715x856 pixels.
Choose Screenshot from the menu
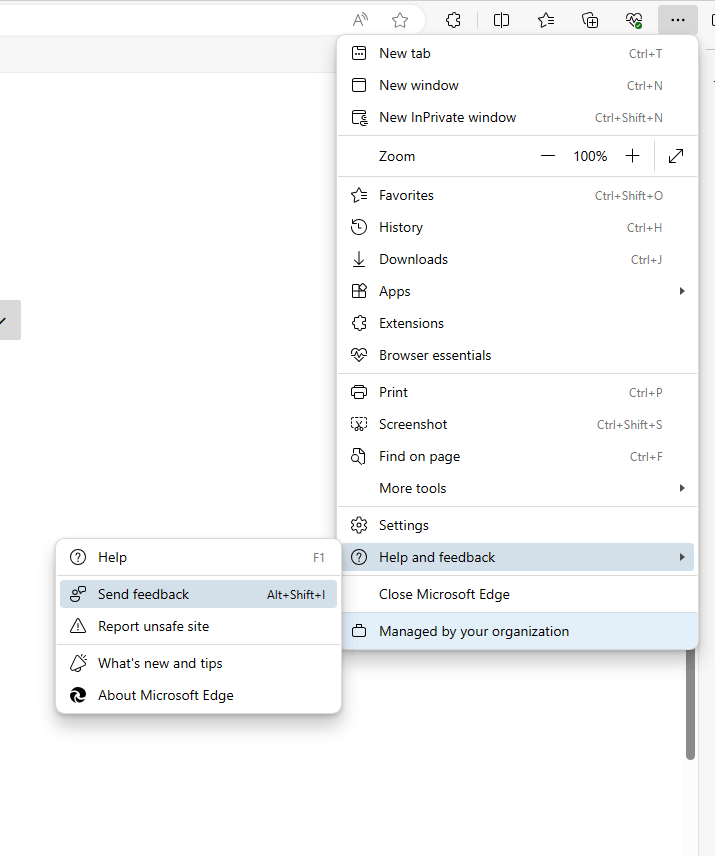pos(517,425)
